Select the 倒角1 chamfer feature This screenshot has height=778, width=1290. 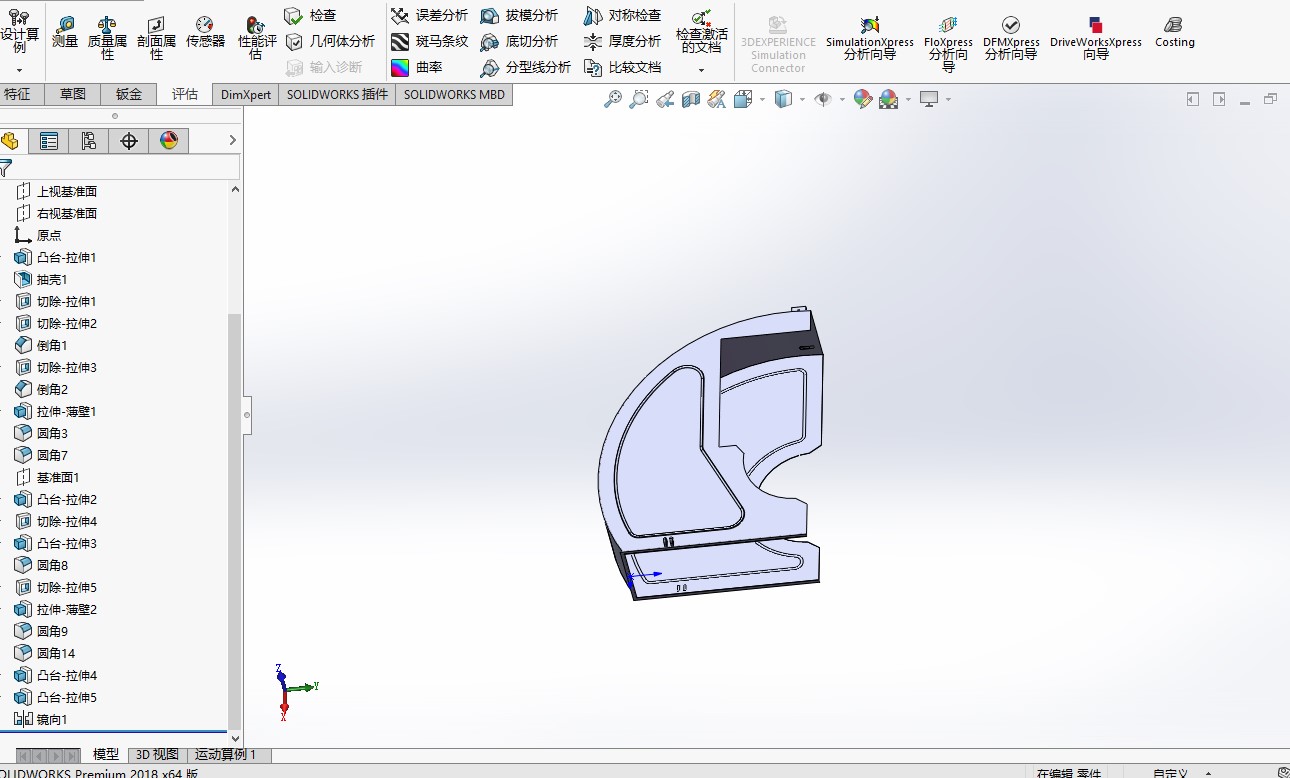coord(52,345)
